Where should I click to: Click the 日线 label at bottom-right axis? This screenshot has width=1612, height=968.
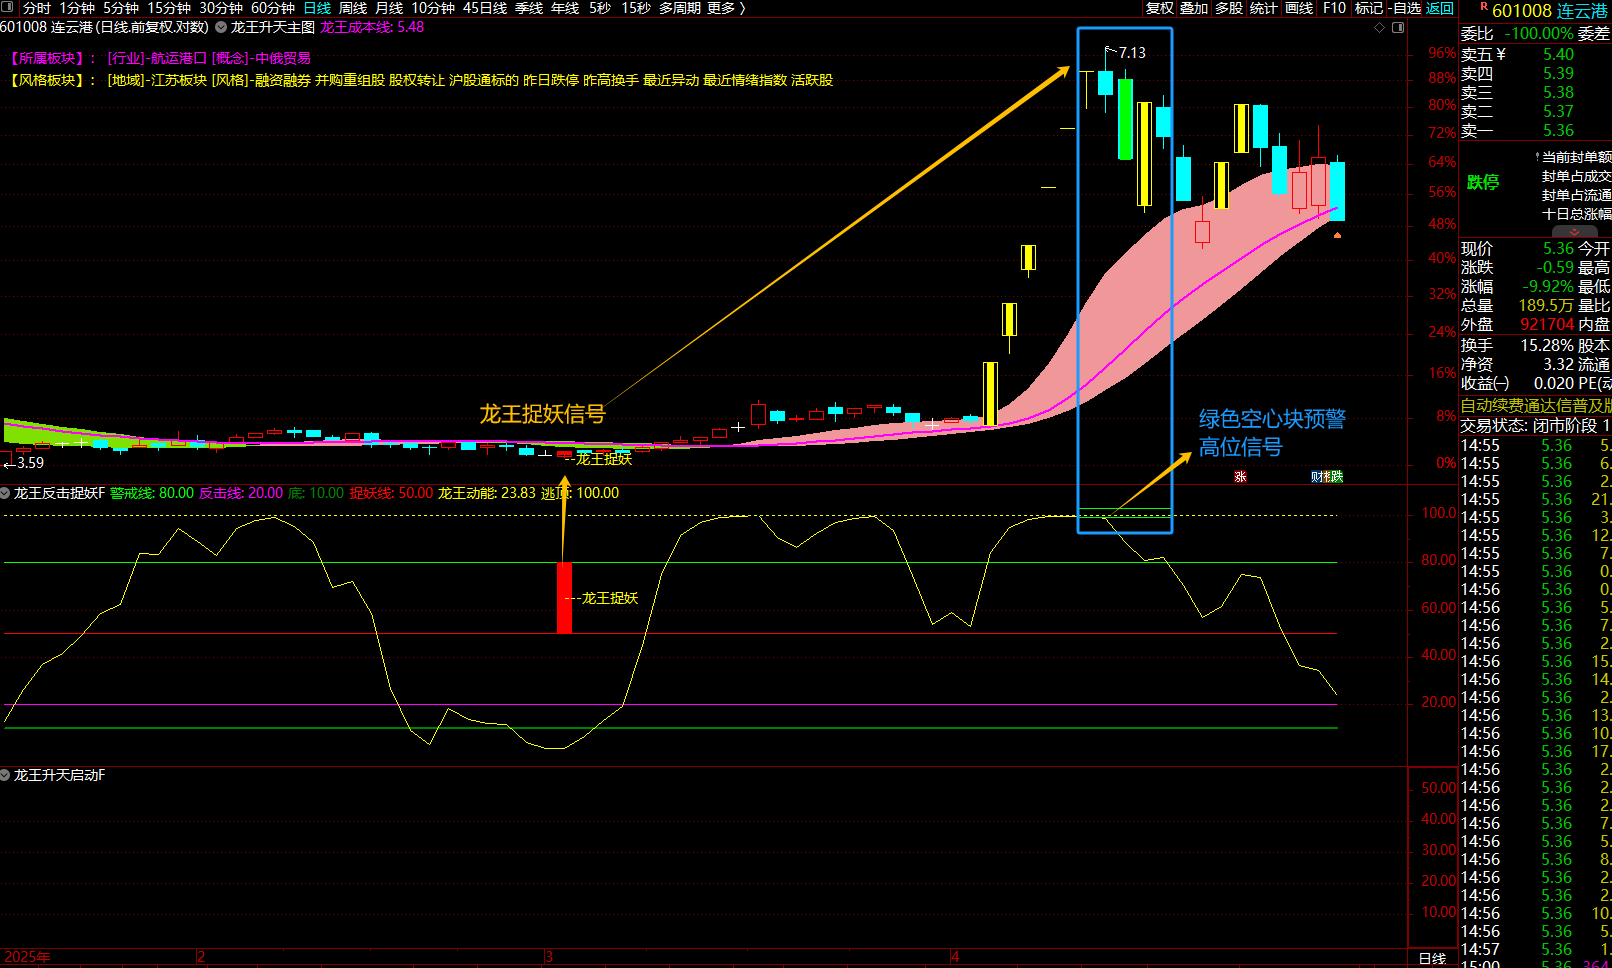[x=1433, y=959]
